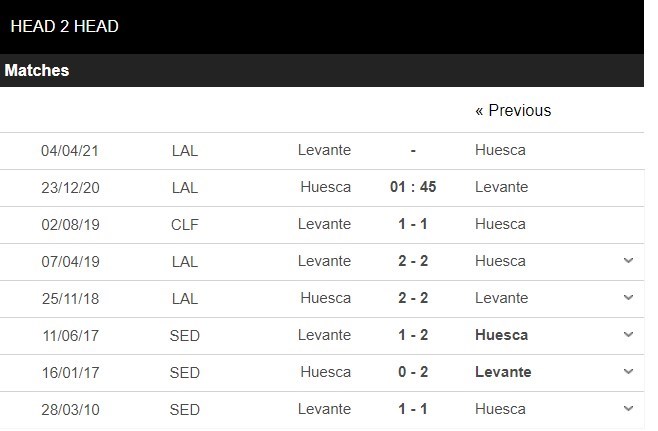Open the HEAD 2 HEAD header

tap(65, 27)
